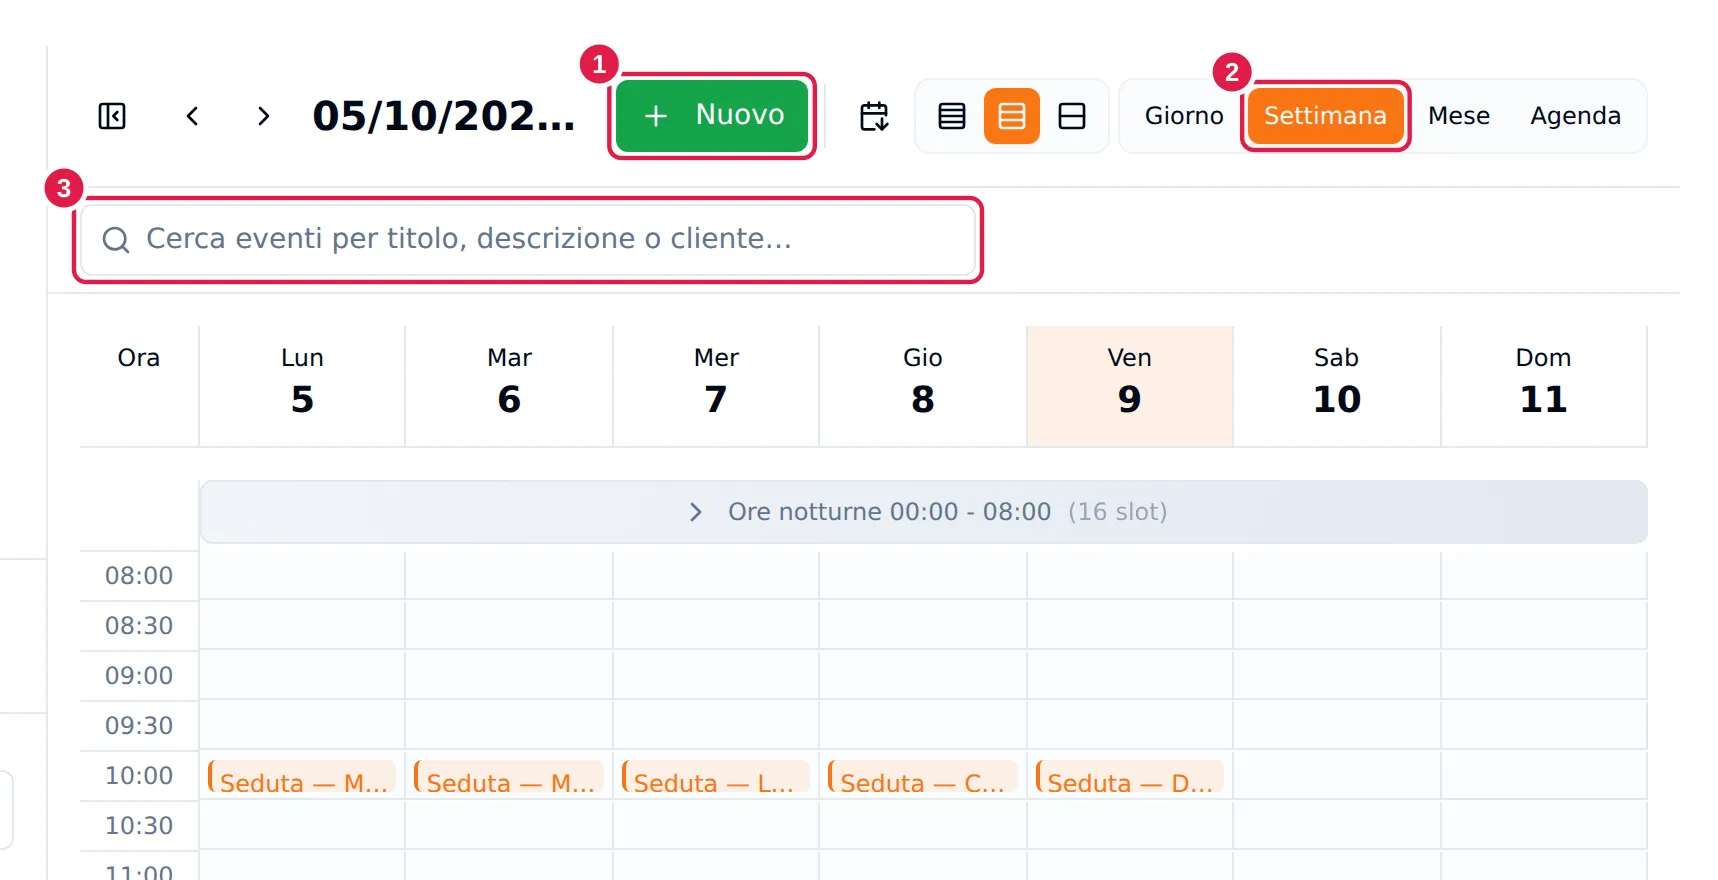Switch to the Giorno view
This screenshot has height=880, width=1718.
point(1184,116)
